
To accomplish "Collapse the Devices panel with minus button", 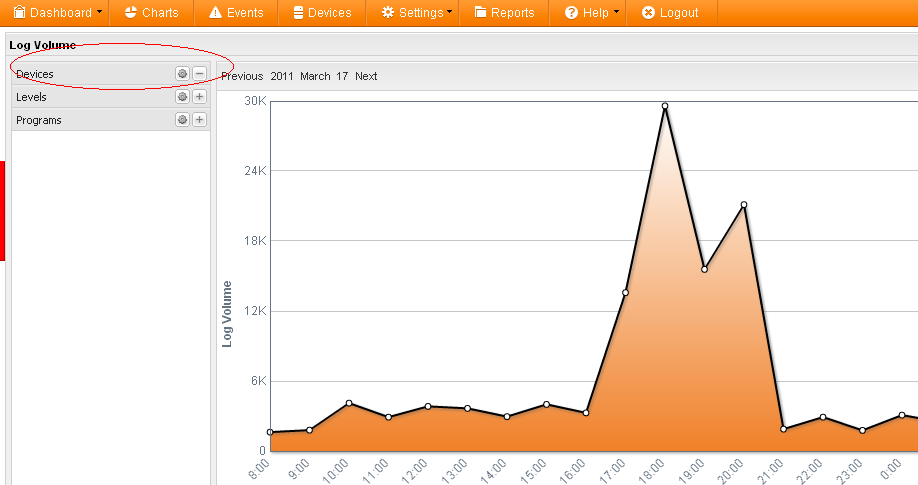I will [199, 74].
